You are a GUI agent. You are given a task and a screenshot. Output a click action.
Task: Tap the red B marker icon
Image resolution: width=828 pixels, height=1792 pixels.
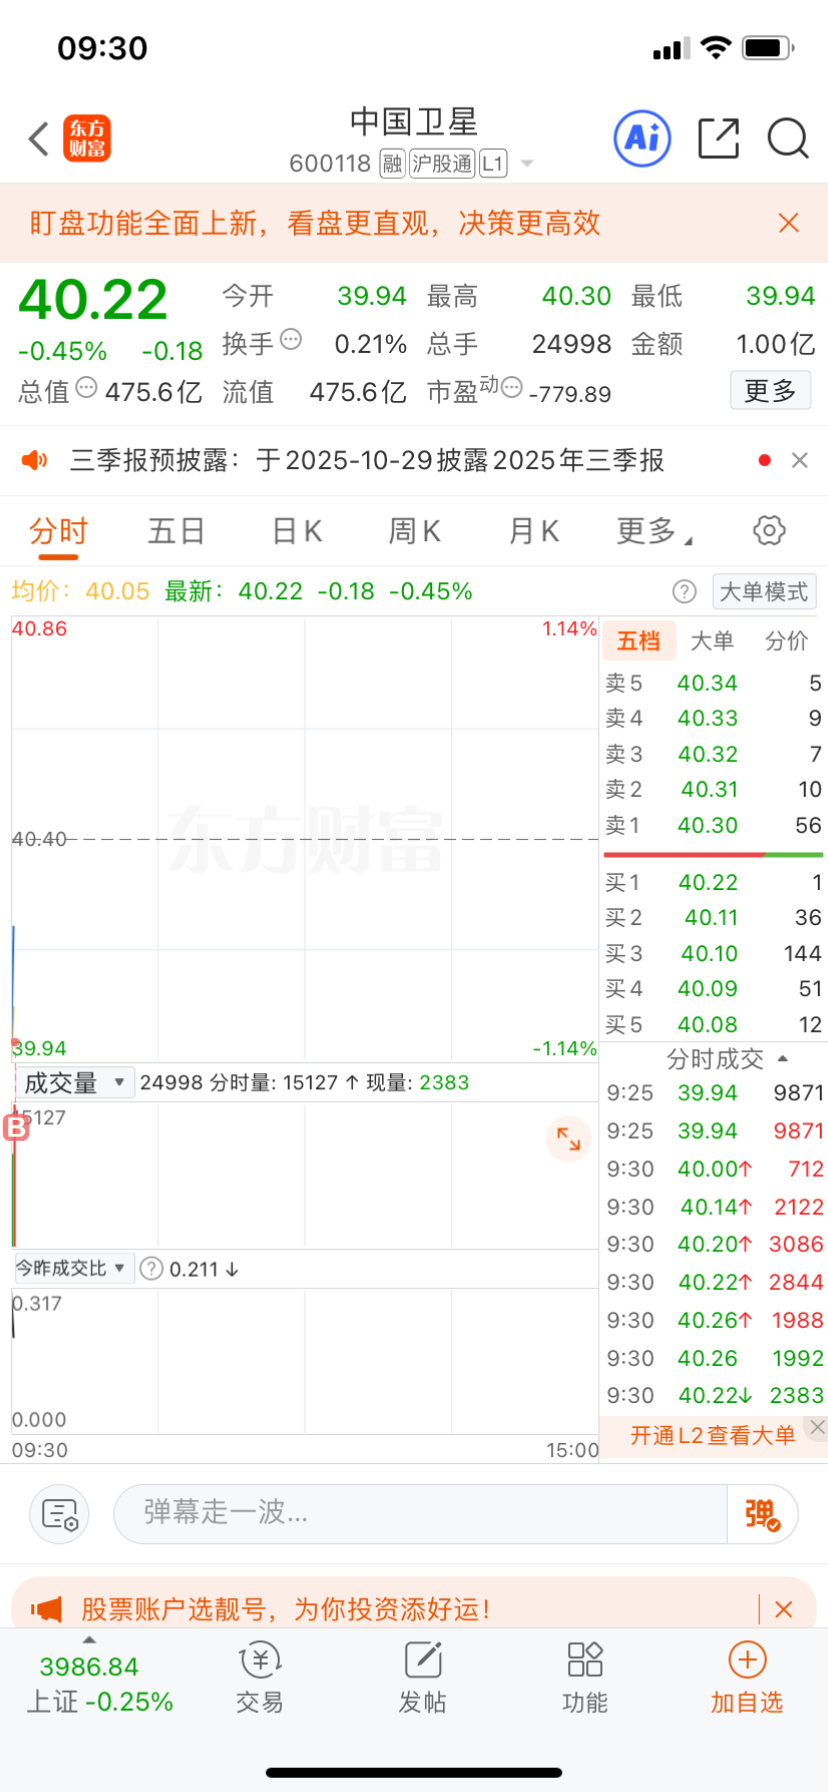16,1128
